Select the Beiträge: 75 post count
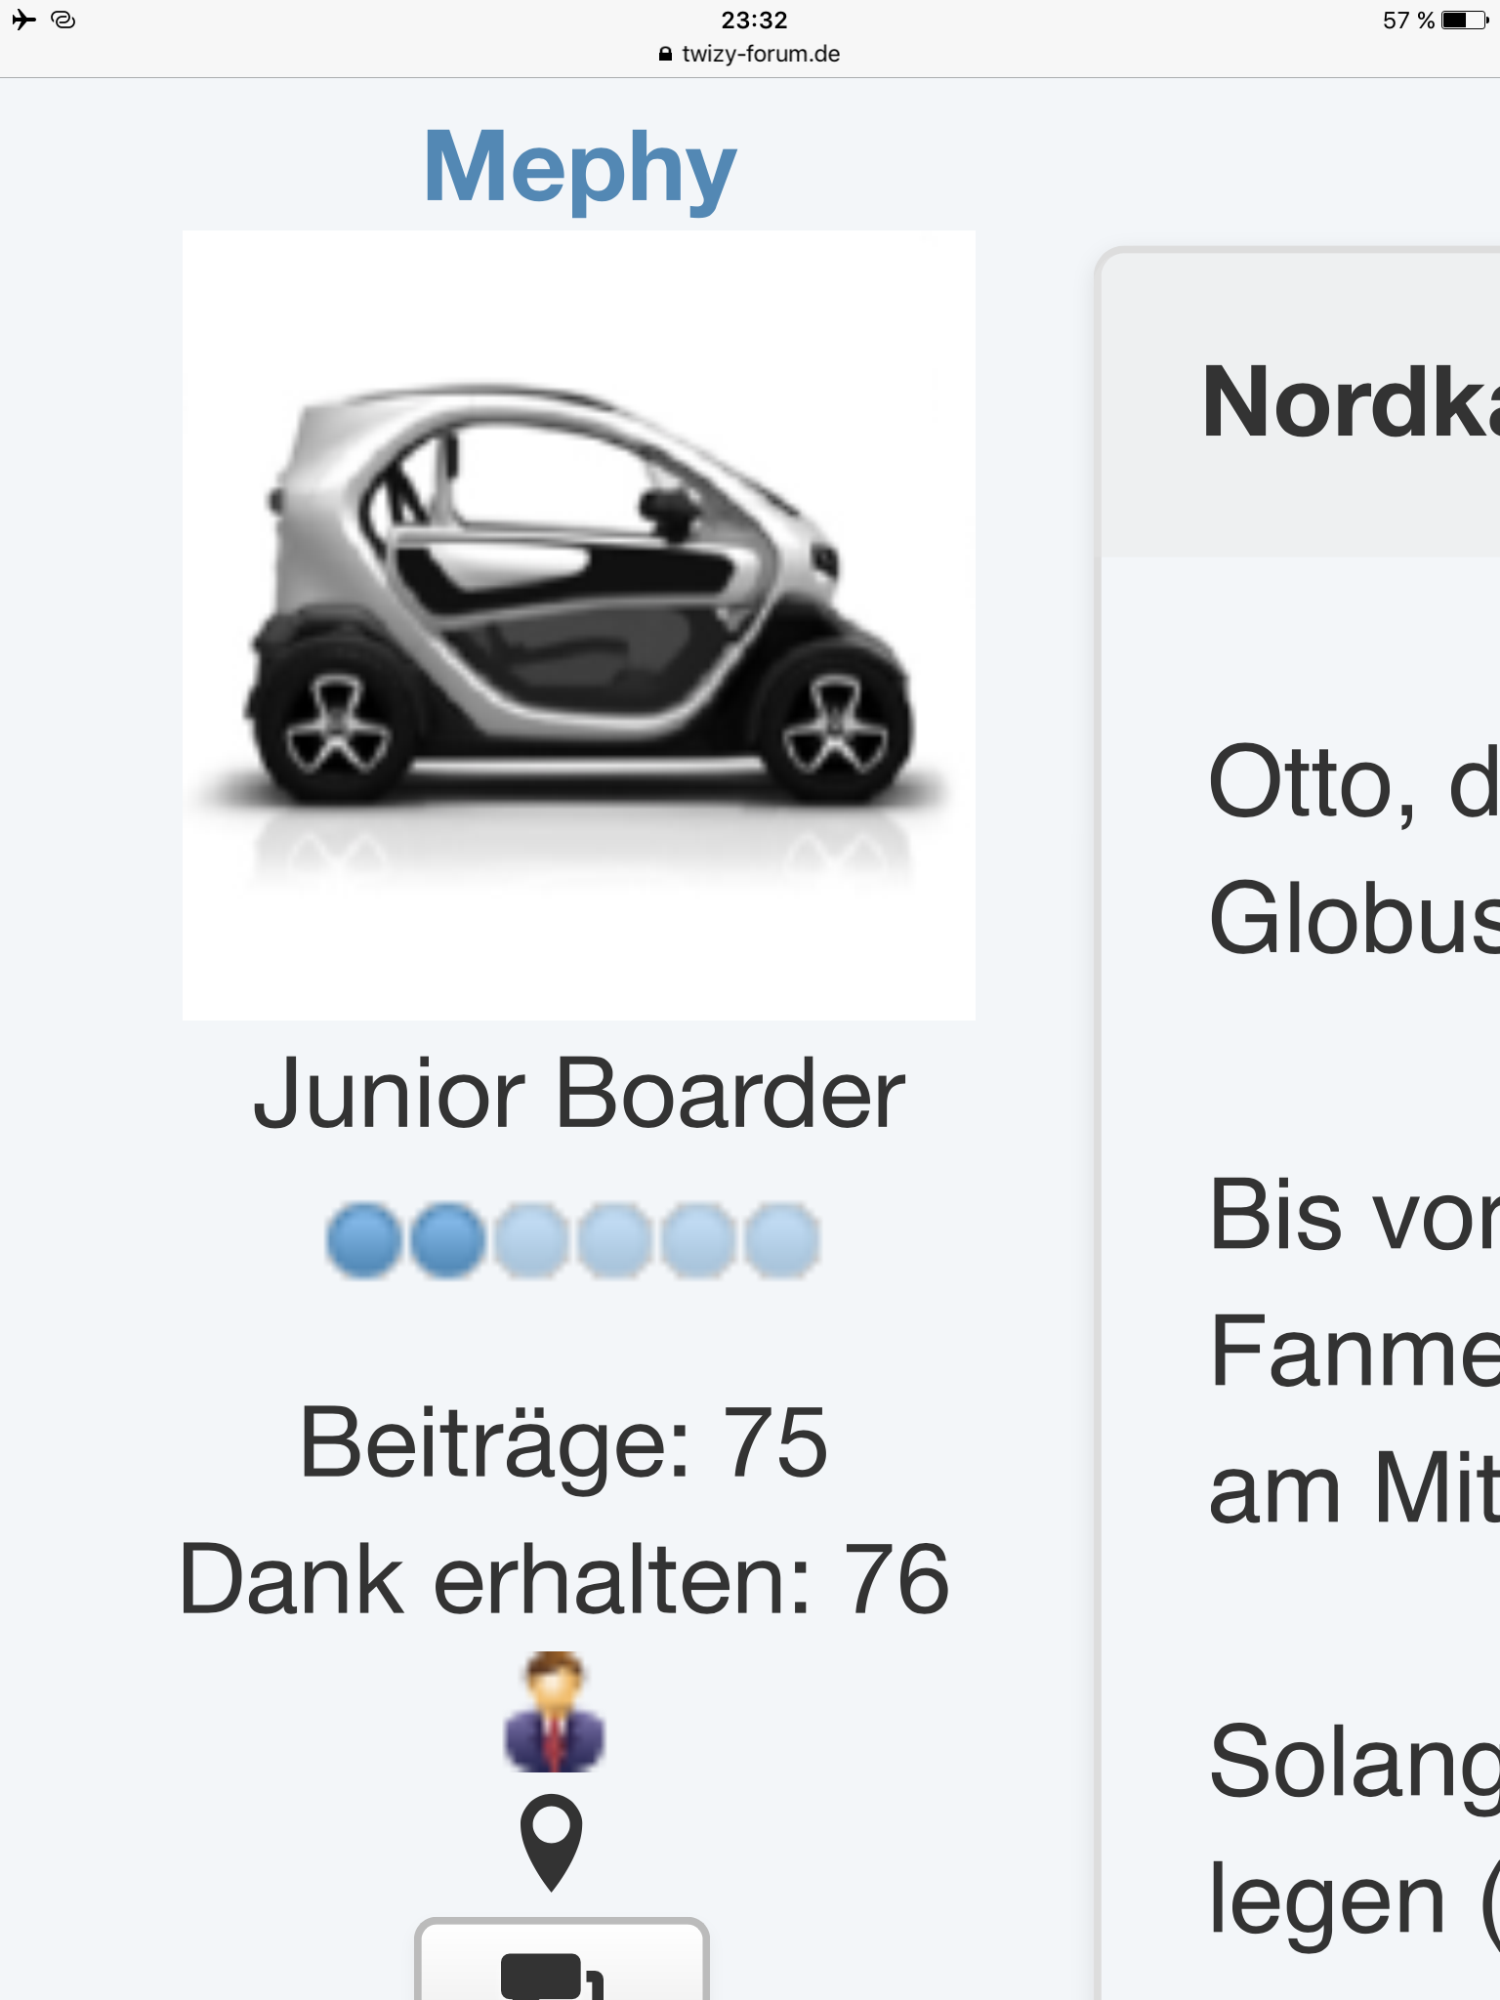Image resolution: width=1500 pixels, height=2000 pixels. click(564, 1442)
